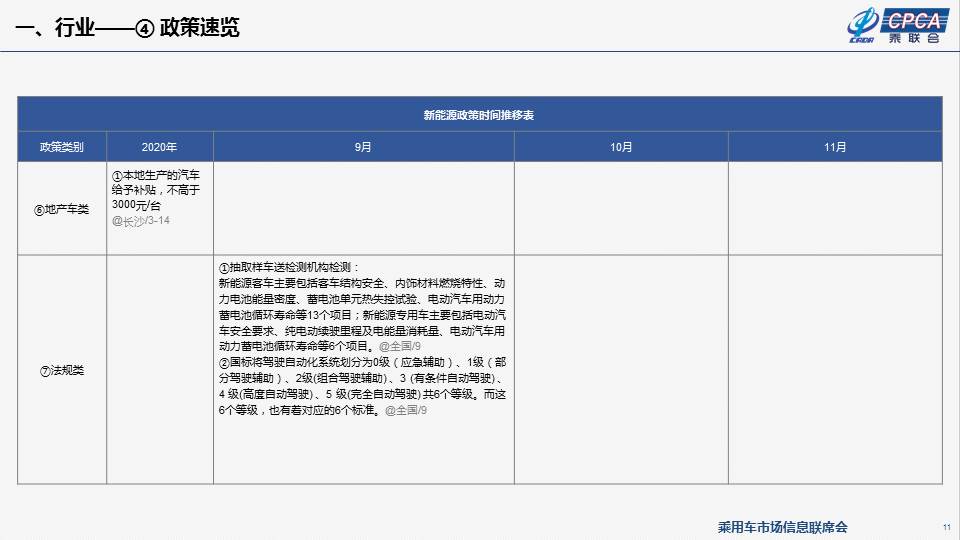Click the CPCA logo in top right
The image size is (960, 540).
click(914, 26)
